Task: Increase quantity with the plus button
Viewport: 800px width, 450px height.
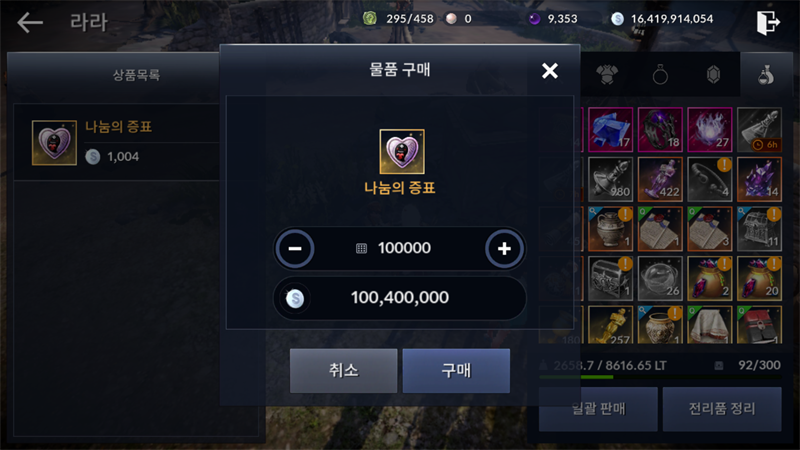Action: (504, 248)
